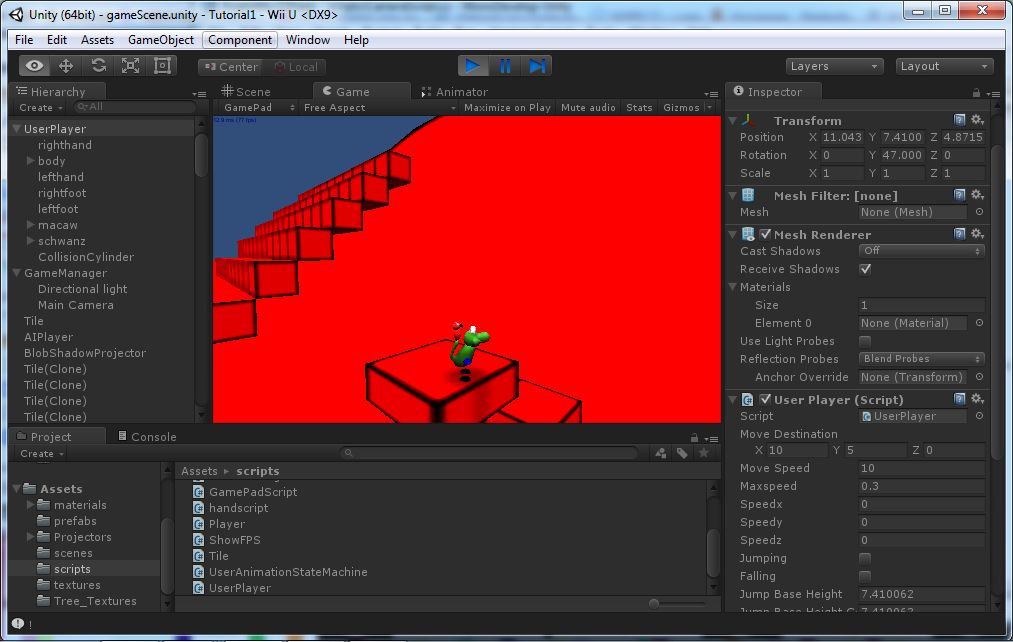
Task: Open the Free Aspect dropdown
Action: (x=379, y=108)
